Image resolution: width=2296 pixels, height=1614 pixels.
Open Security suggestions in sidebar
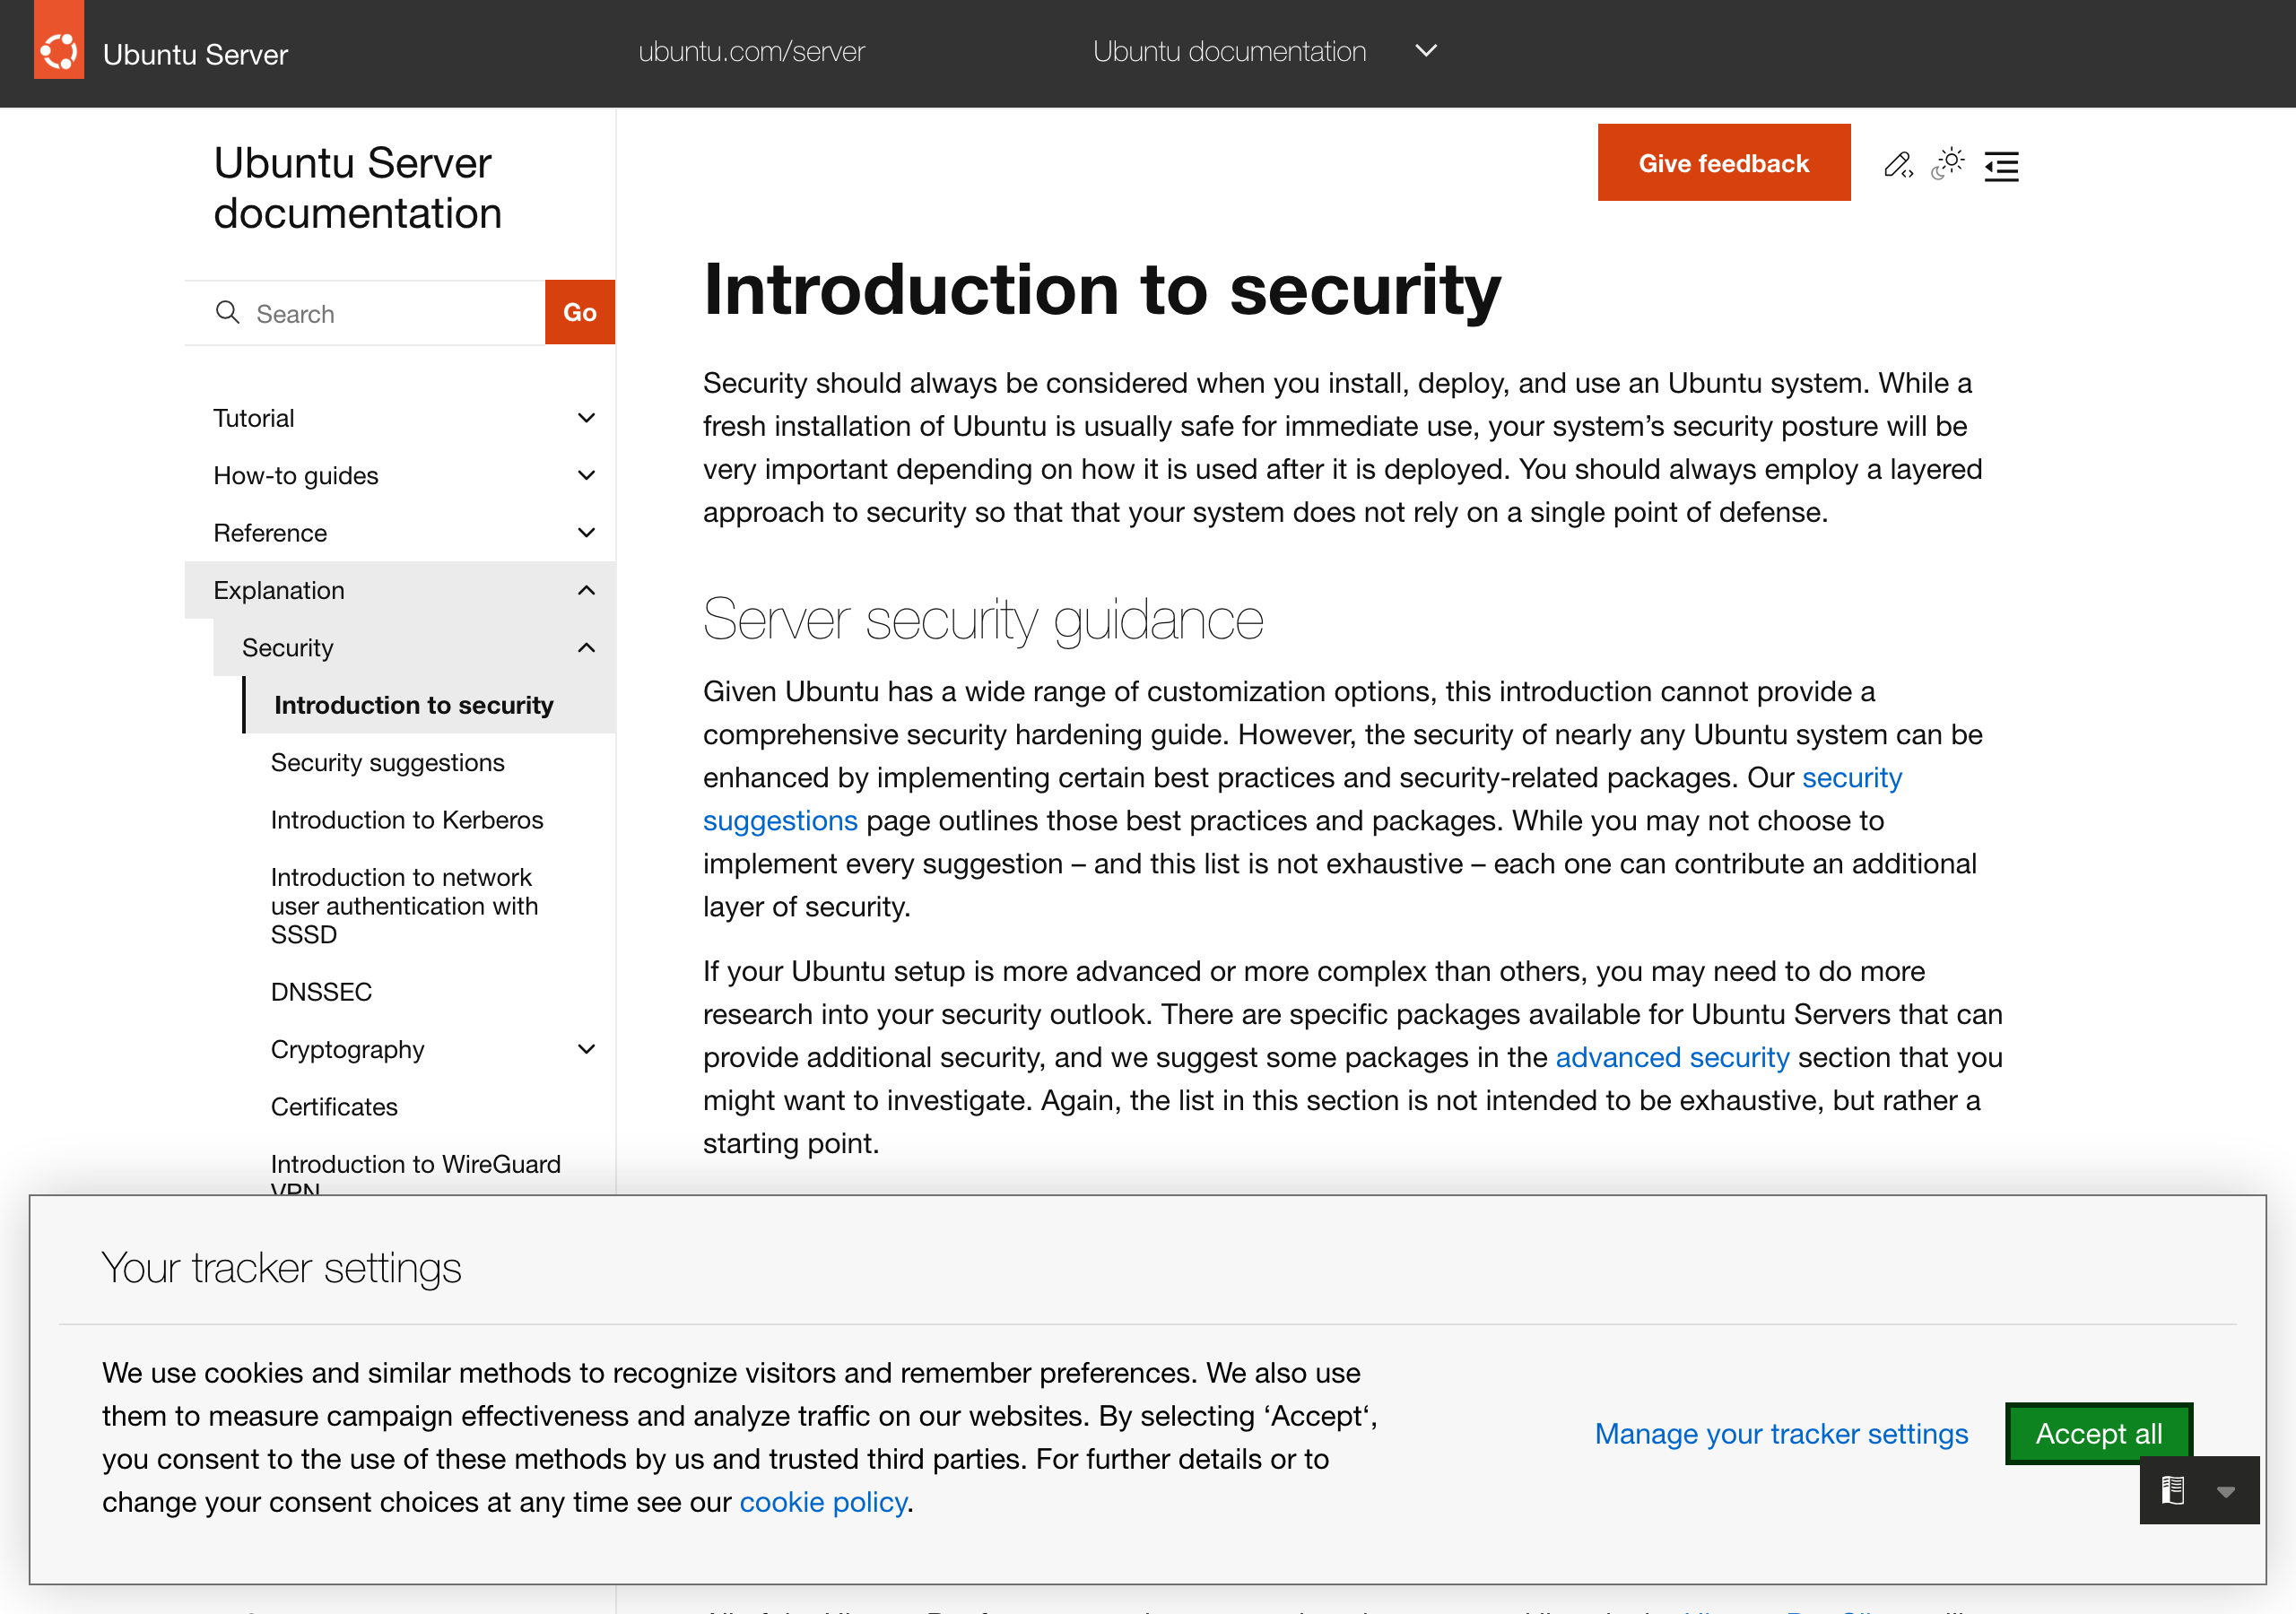[x=388, y=762]
